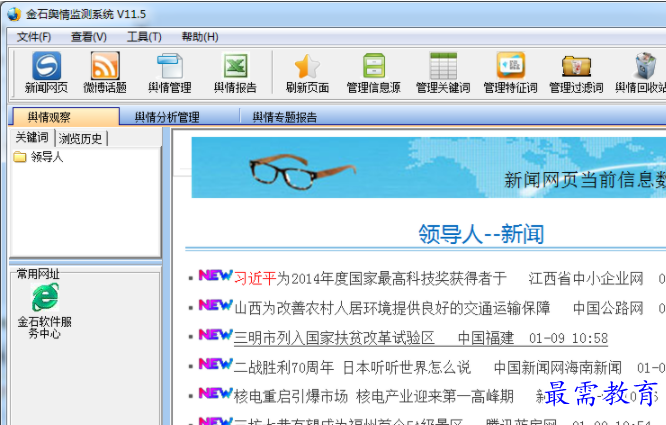
Task: Open the 工具(T) menu
Action: [144, 37]
